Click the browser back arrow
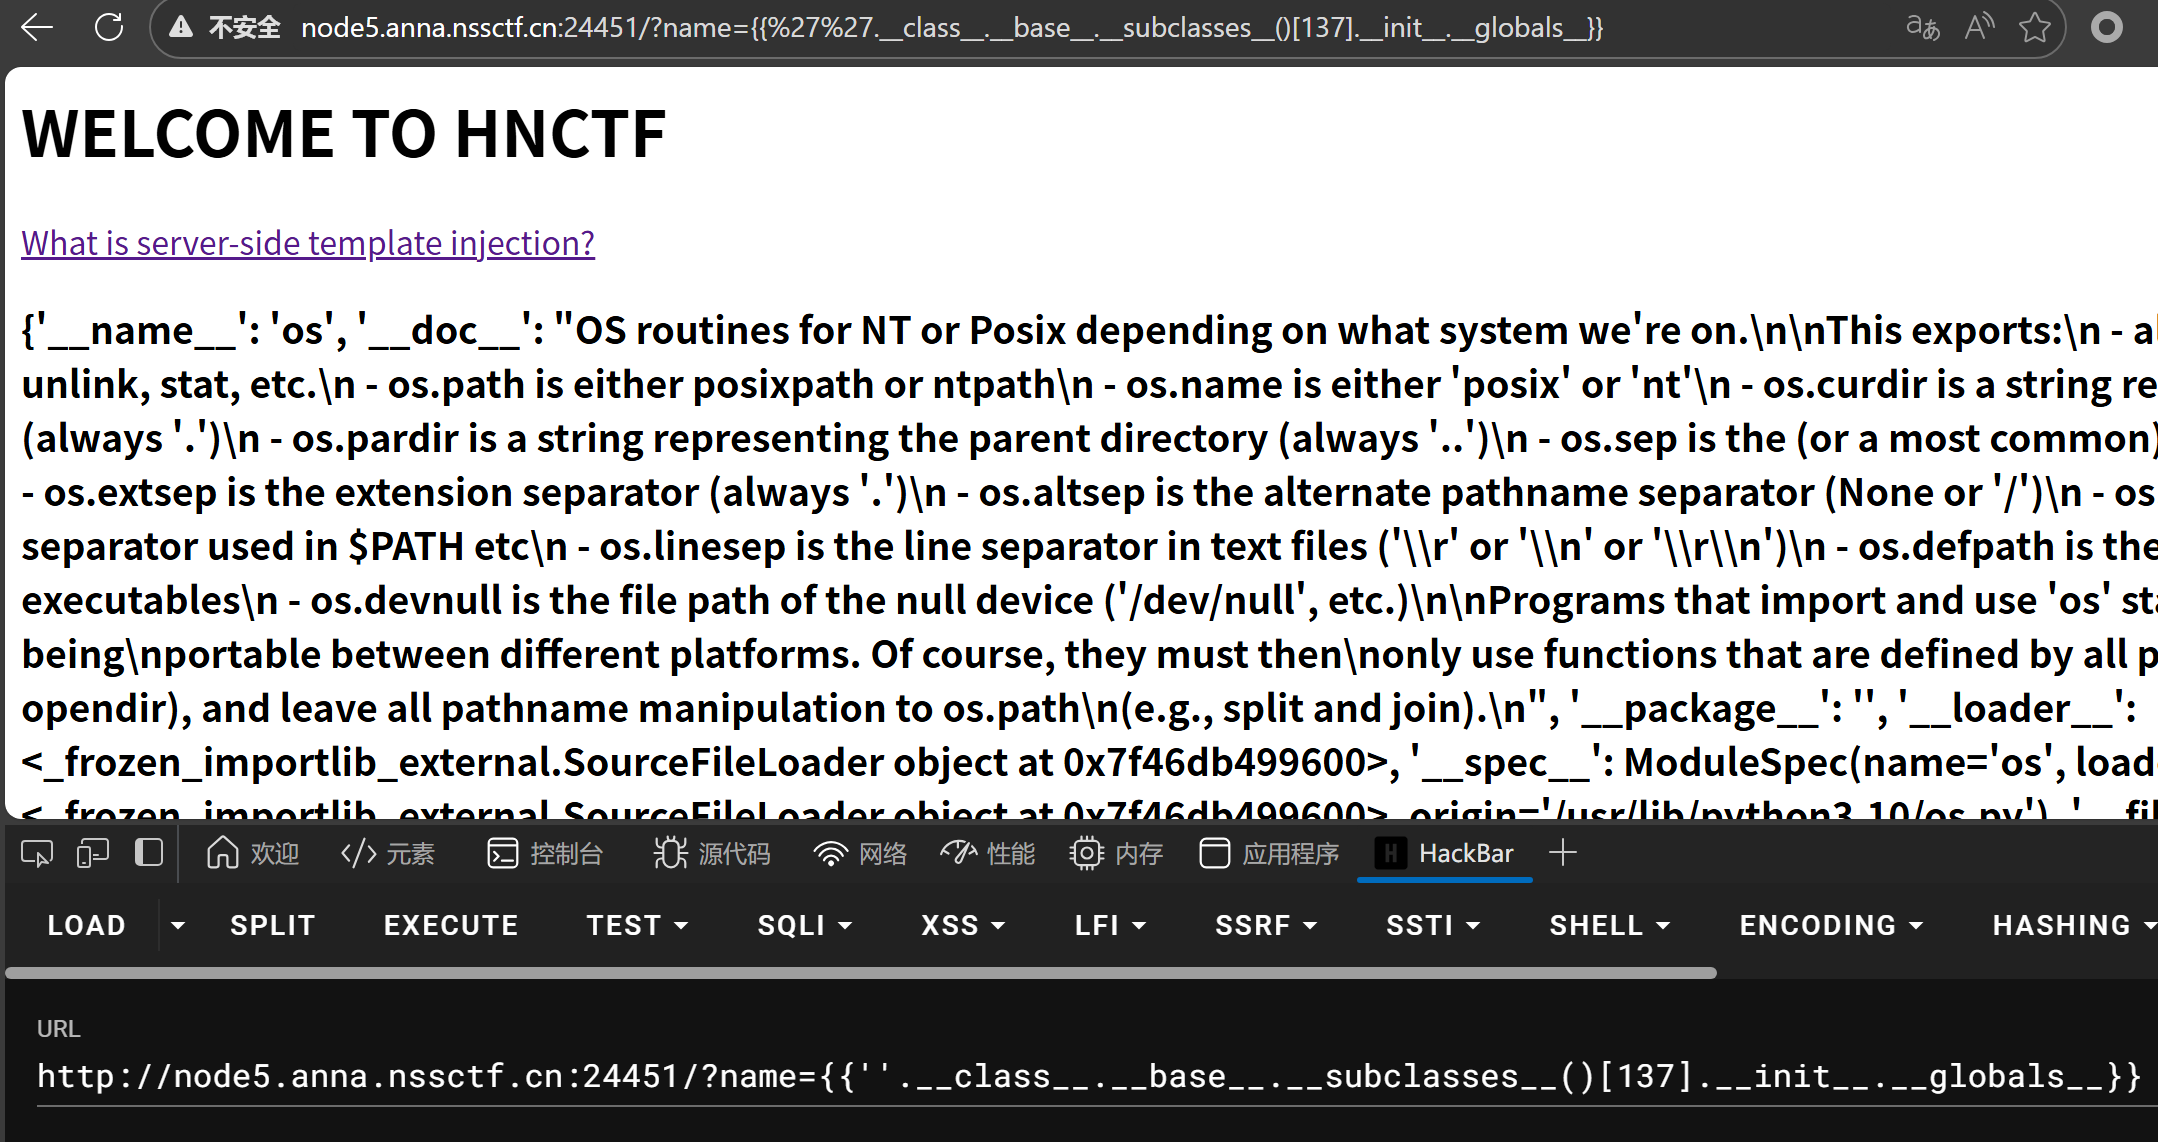Image resolution: width=2158 pixels, height=1142 pixels. 37,27
